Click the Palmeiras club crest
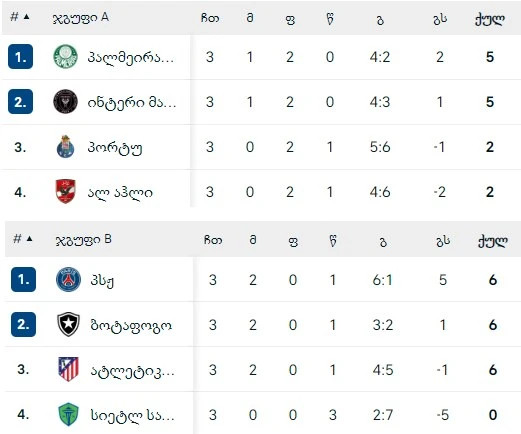The image size is (521, 434). pos(65,57)
